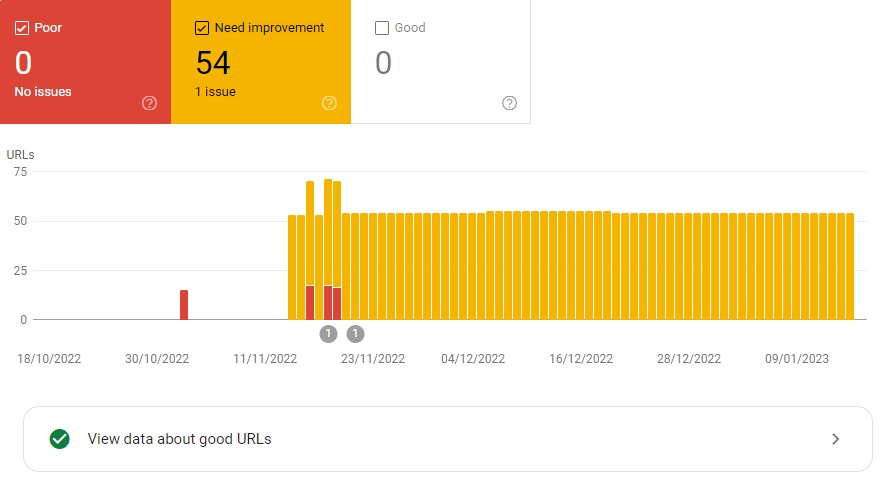The image size is (890, 491).
Task: Click the 54 URLs count
Action: tap(213, 62)
